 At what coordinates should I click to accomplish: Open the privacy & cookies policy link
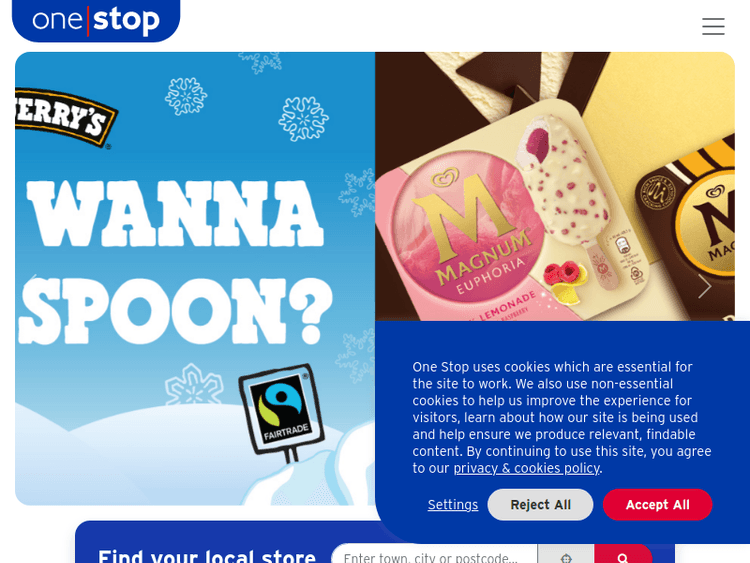(x=526, y=468)
